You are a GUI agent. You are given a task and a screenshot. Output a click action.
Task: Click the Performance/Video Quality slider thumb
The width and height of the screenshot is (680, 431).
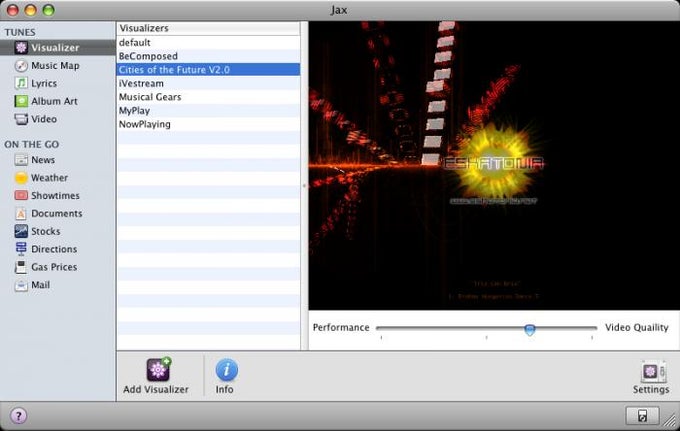click(x=530, y=329)
